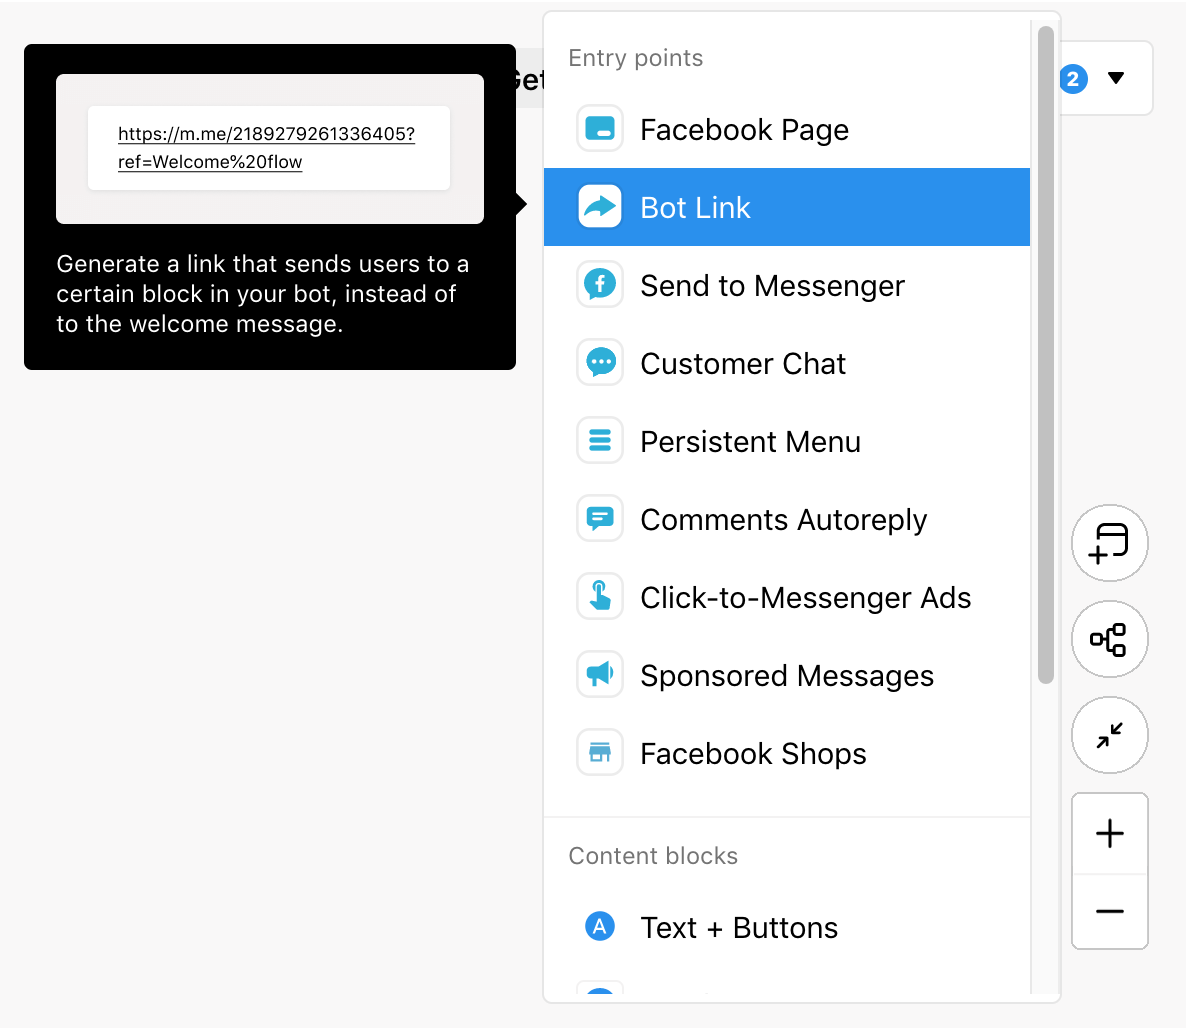Open the dropdown arrow next to badge 2

point(1116,78)
